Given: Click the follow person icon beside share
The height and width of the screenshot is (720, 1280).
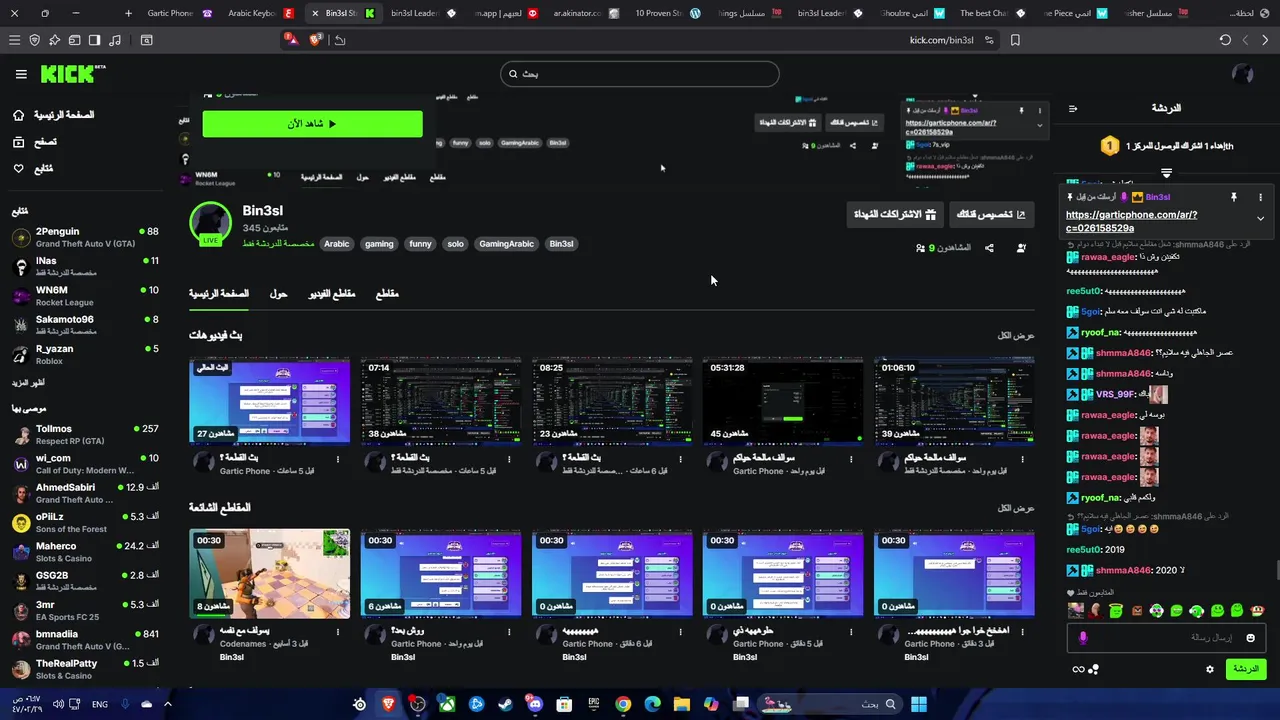Looking at the screenshot, I should click(x=1021, y=248).
